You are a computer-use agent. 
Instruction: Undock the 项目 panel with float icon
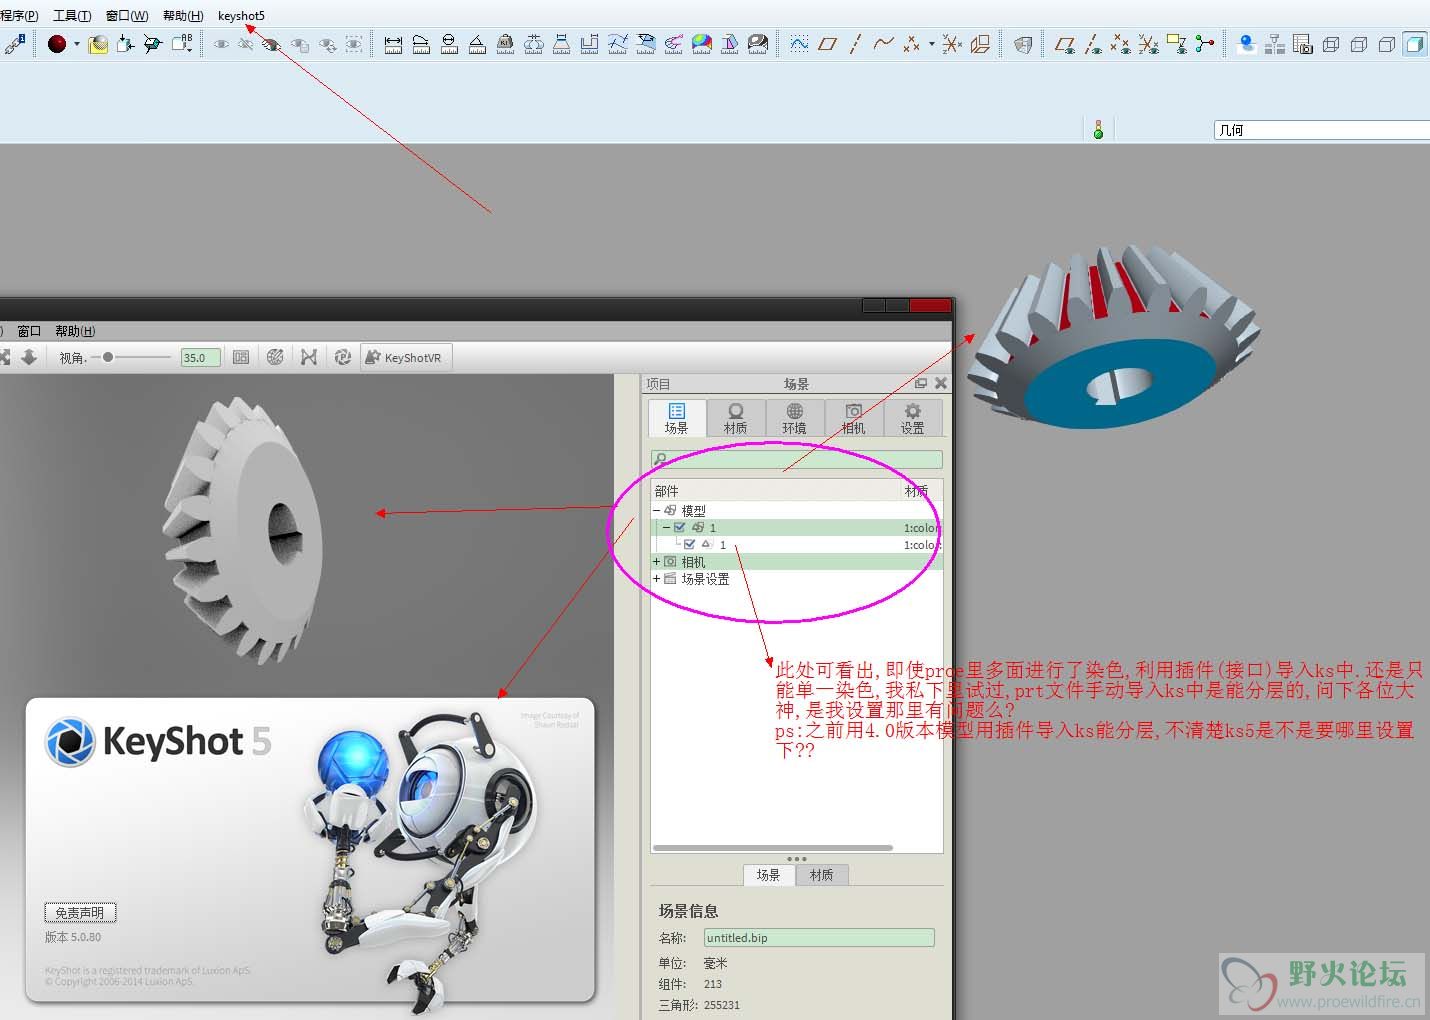921,383
